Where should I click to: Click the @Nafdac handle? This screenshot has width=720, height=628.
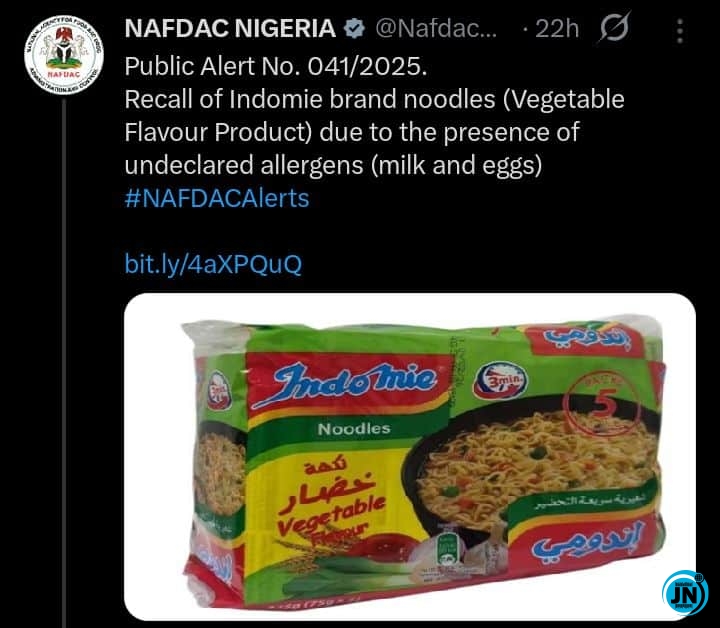pos(435,29)
